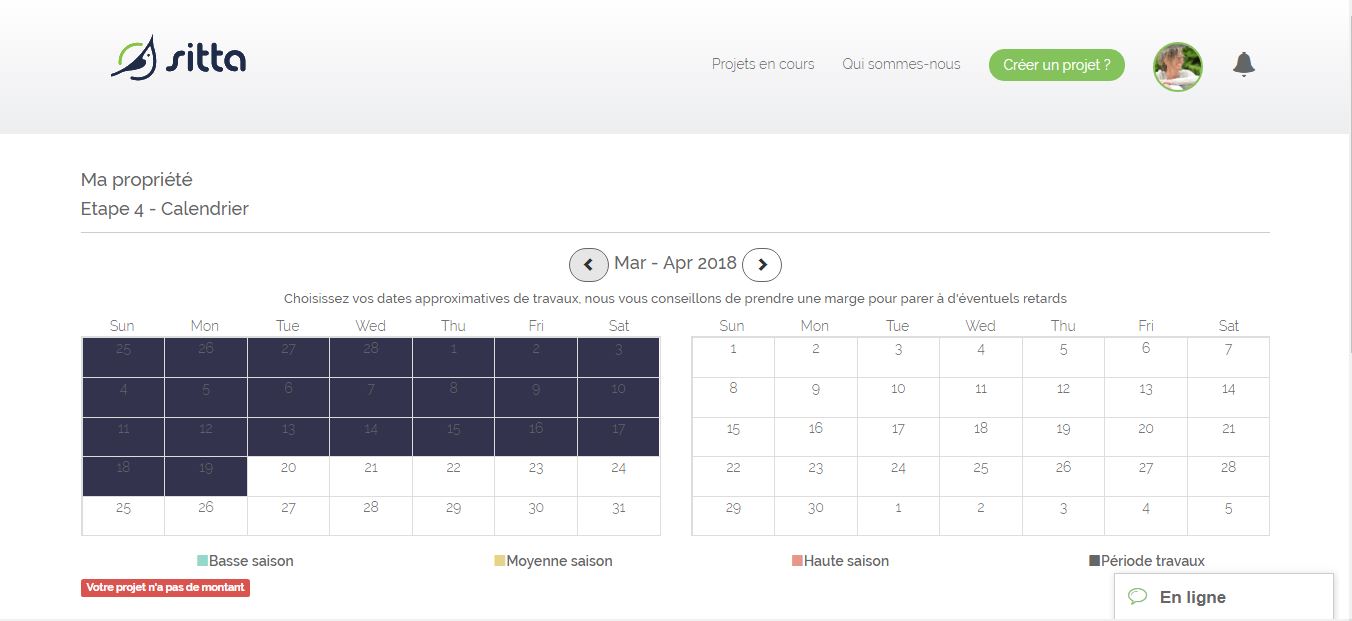Select March 26 in the bottom row of the left calendar
The width and height of the screenshot is (1352, 621).
[x=206, y=516]
